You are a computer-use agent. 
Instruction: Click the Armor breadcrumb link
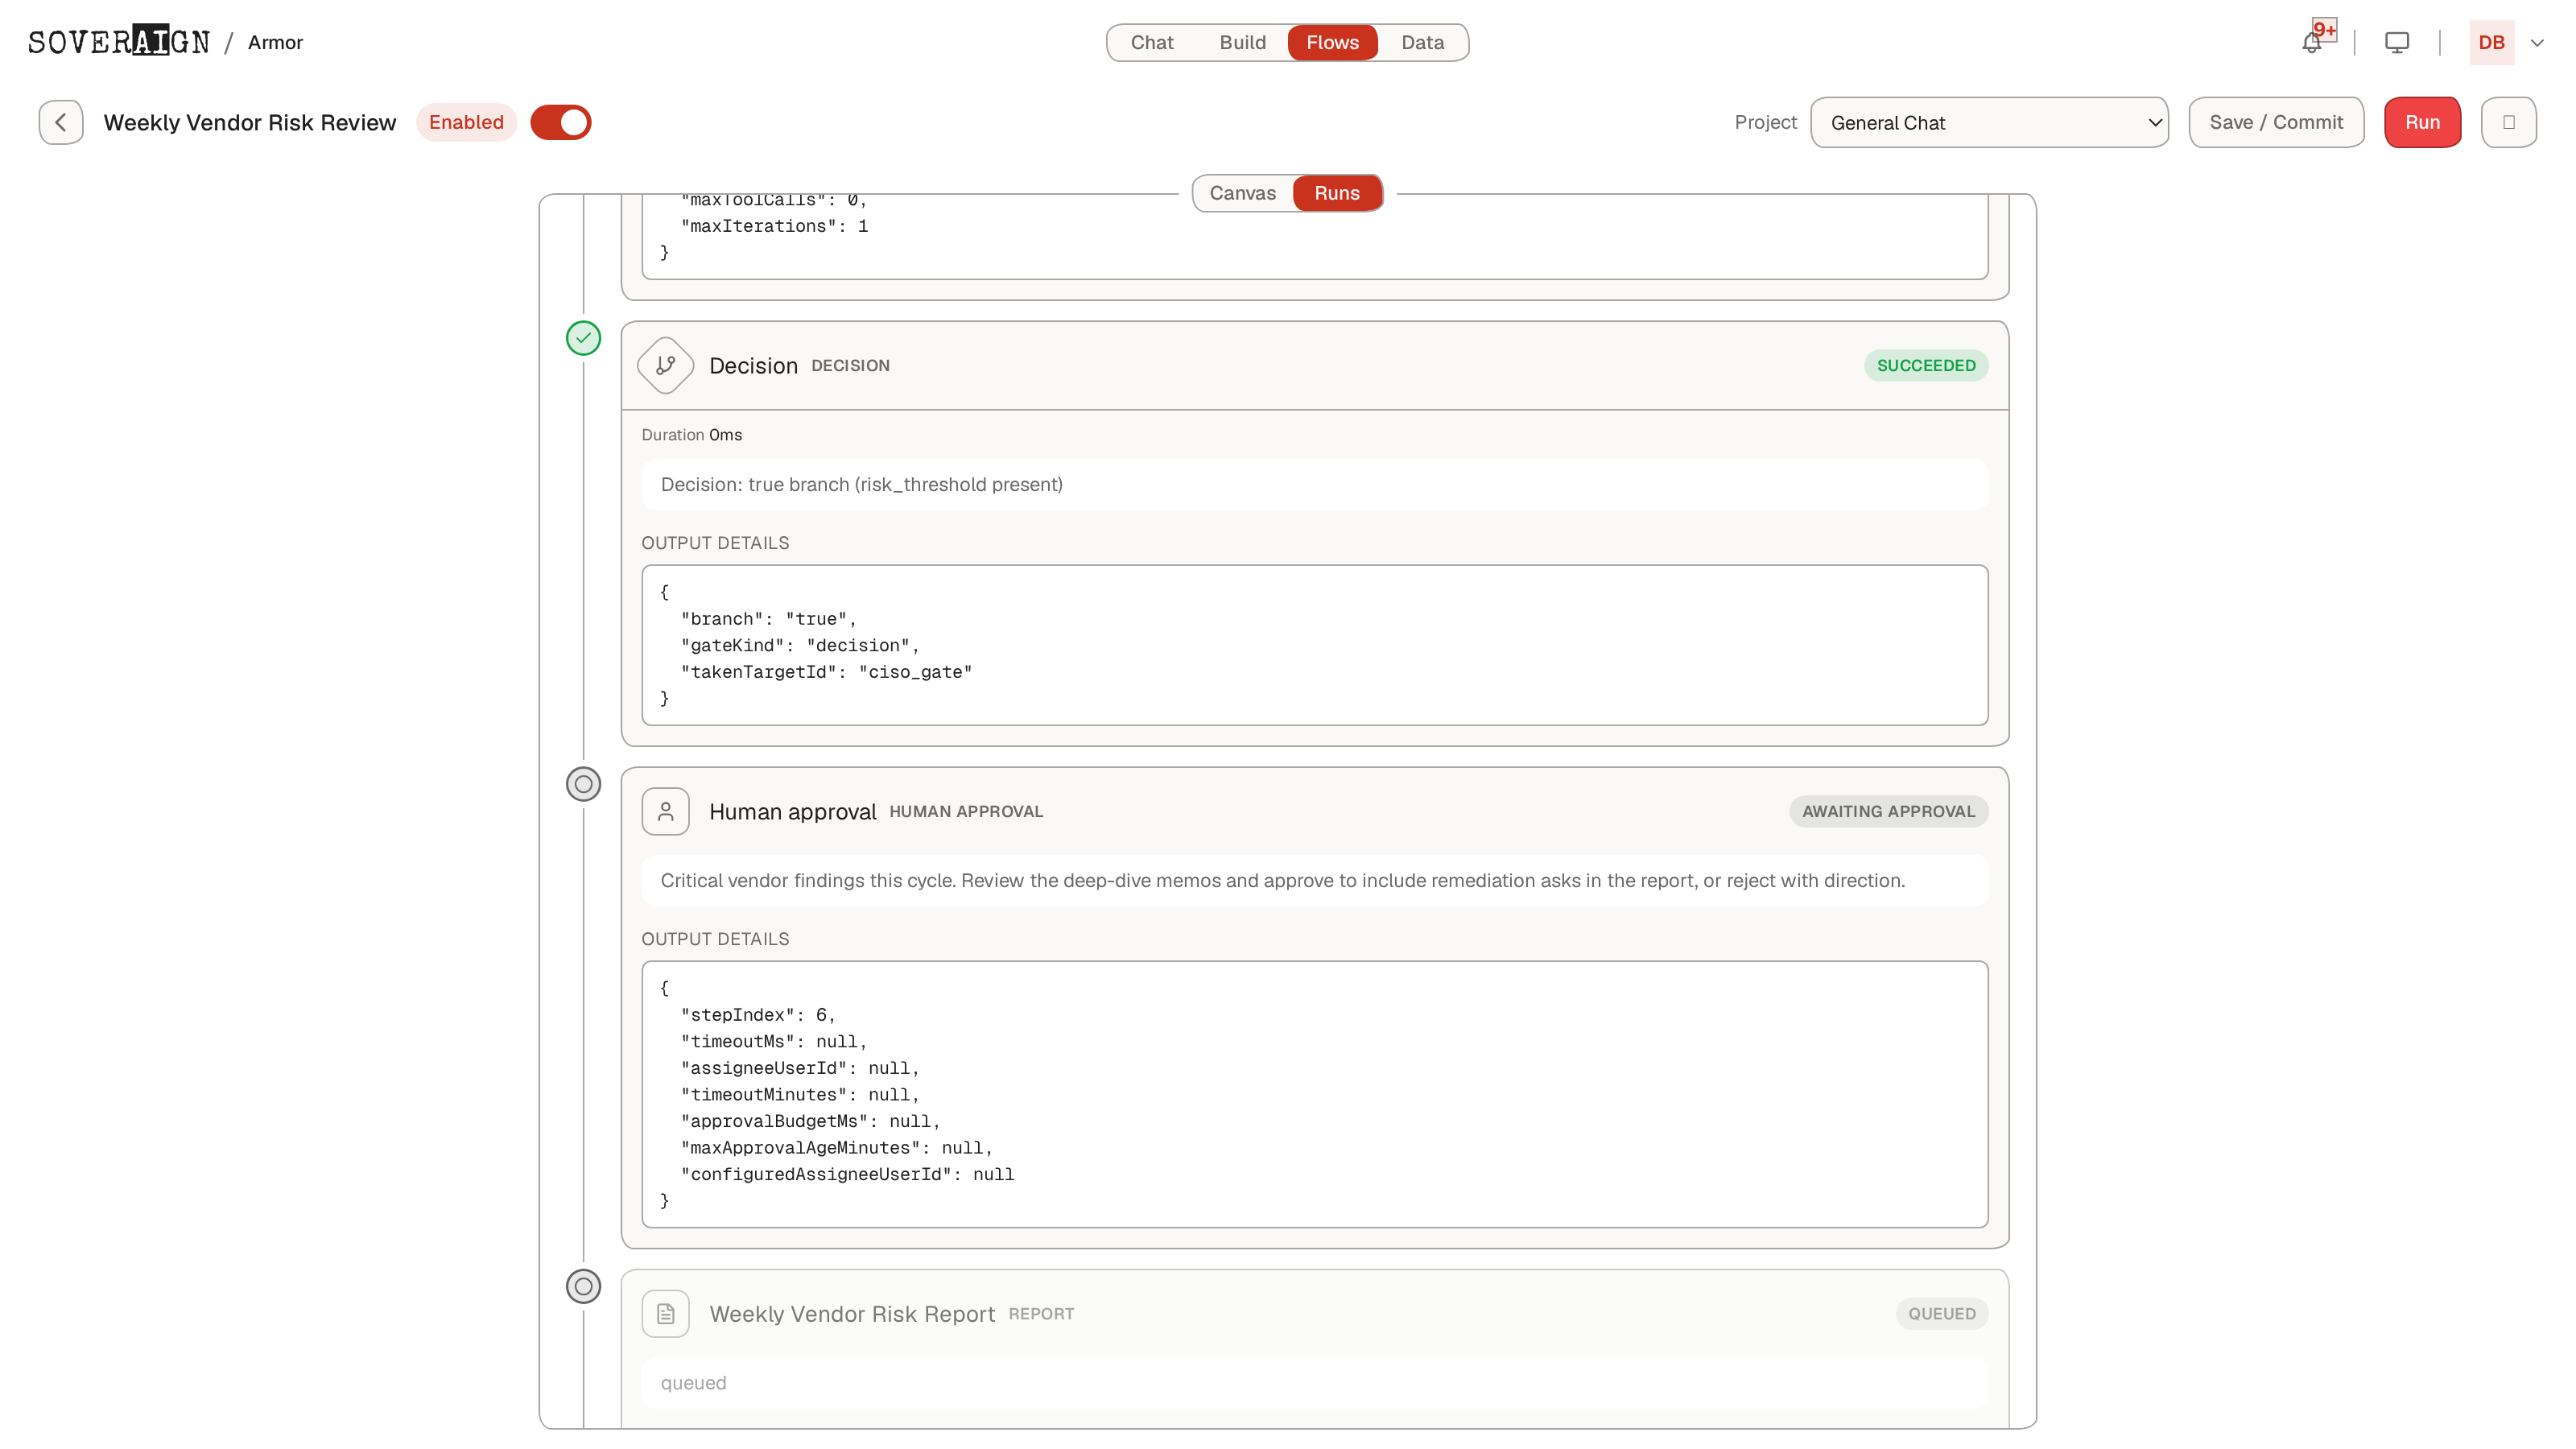coord(275,42)
